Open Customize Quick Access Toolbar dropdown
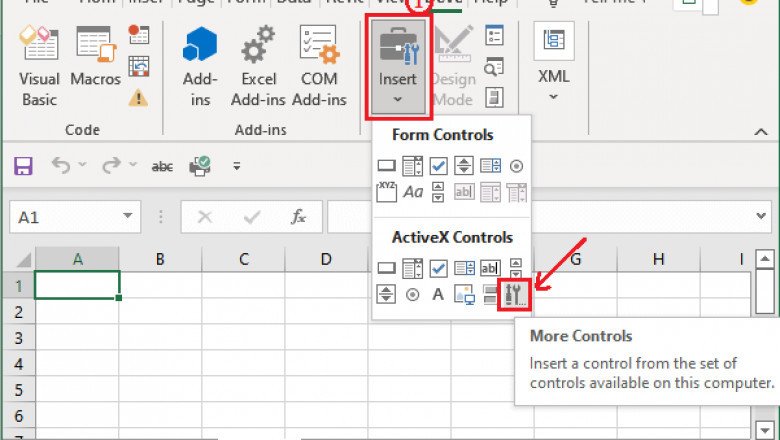The image size is (780, 440). click(237, 166)
